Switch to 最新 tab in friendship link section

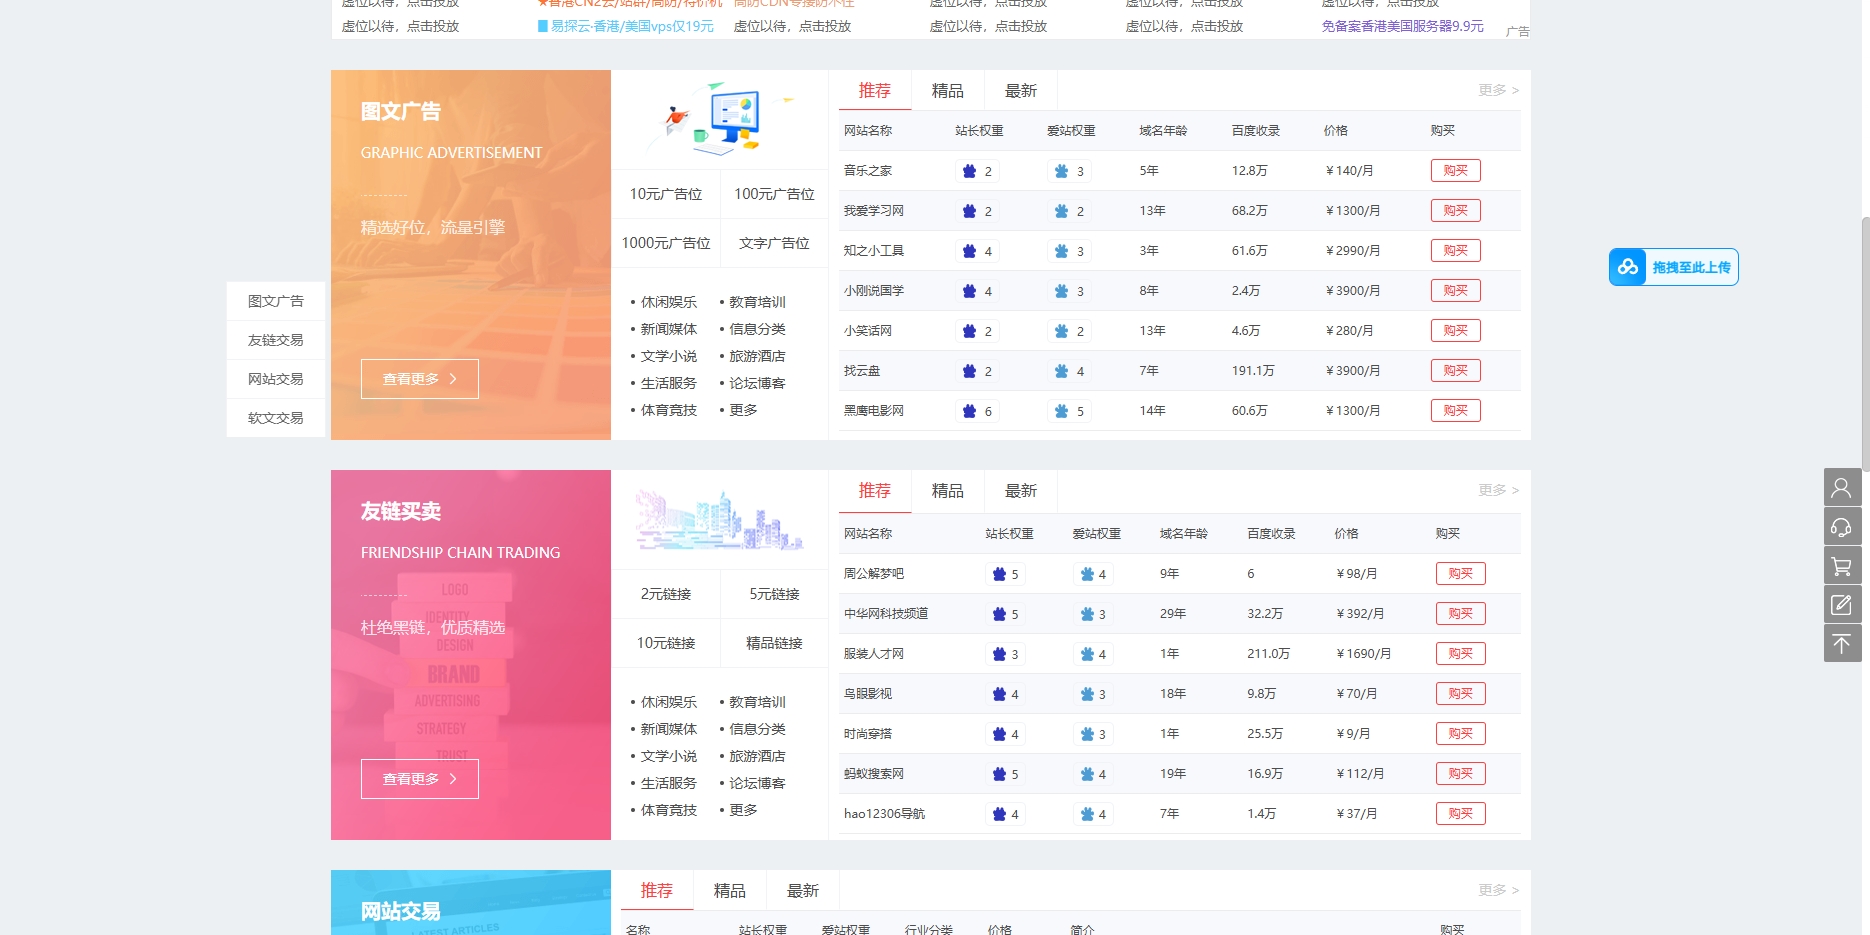1020,491
